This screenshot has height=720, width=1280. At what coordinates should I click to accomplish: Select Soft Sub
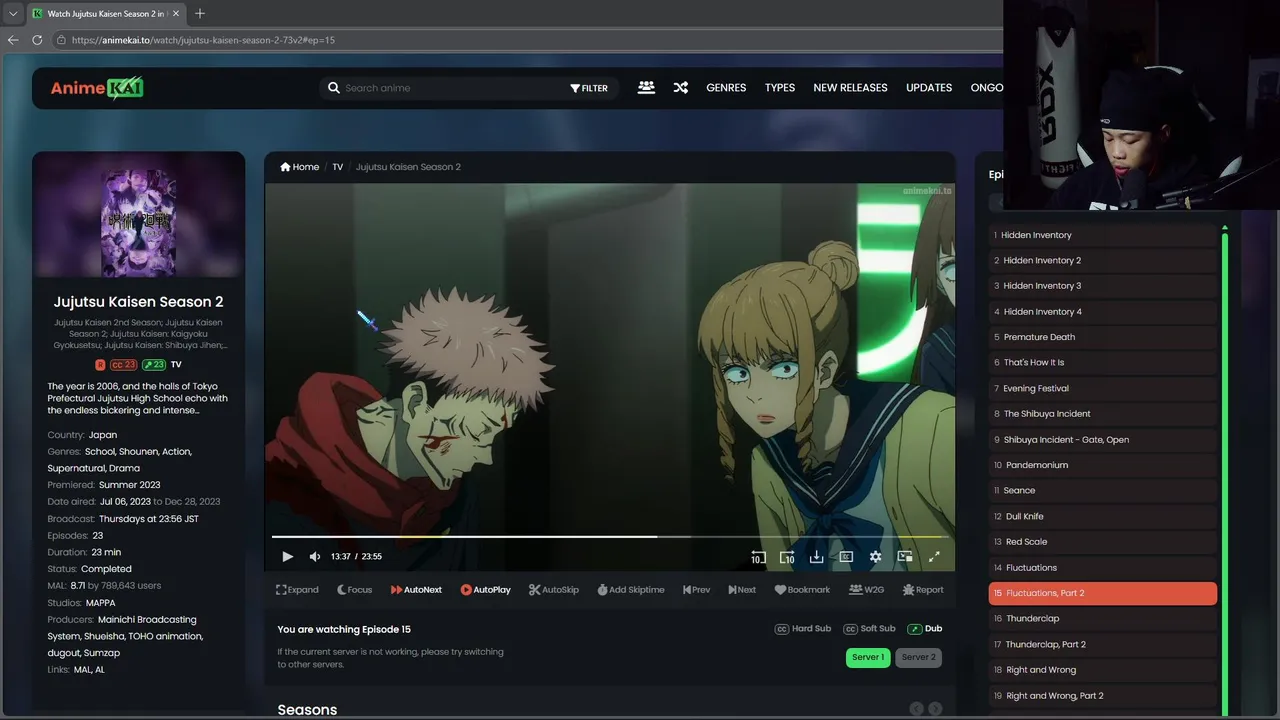point(869,629)
